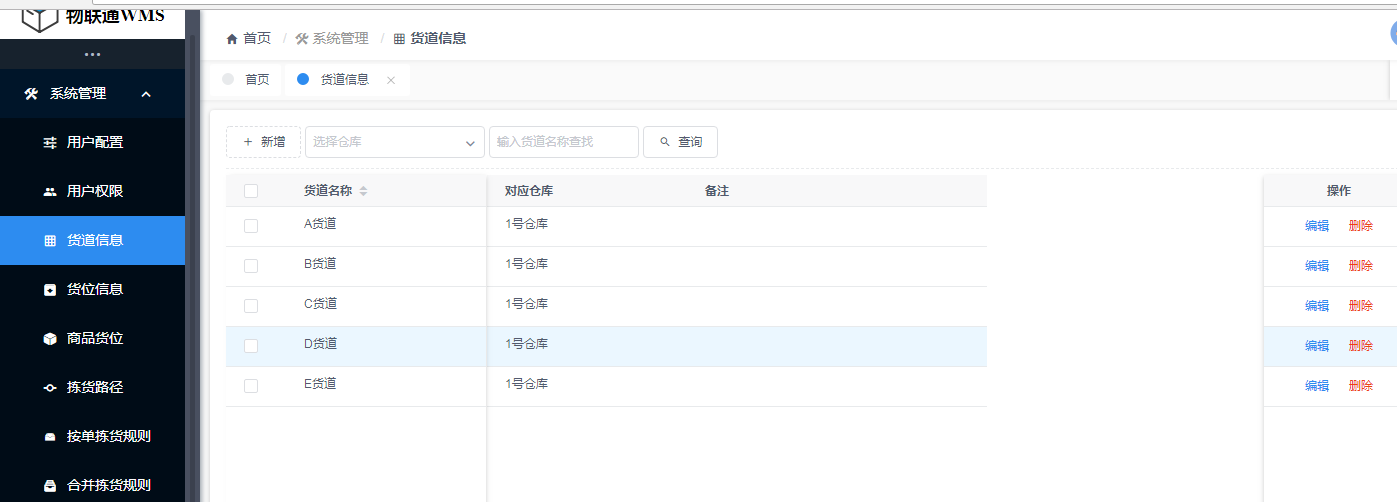Open the 商品货位 menu item

(92, 339)
